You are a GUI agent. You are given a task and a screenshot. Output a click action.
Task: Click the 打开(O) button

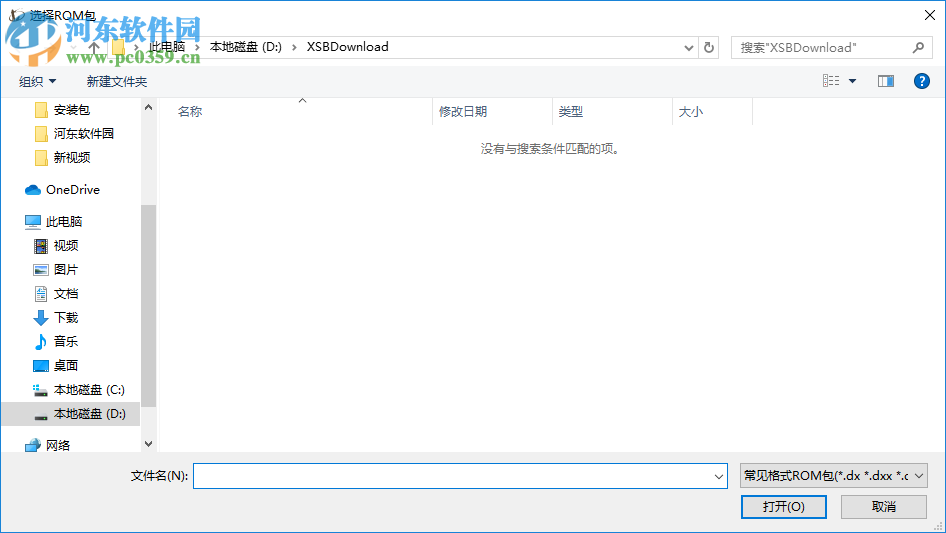[784, 506]
